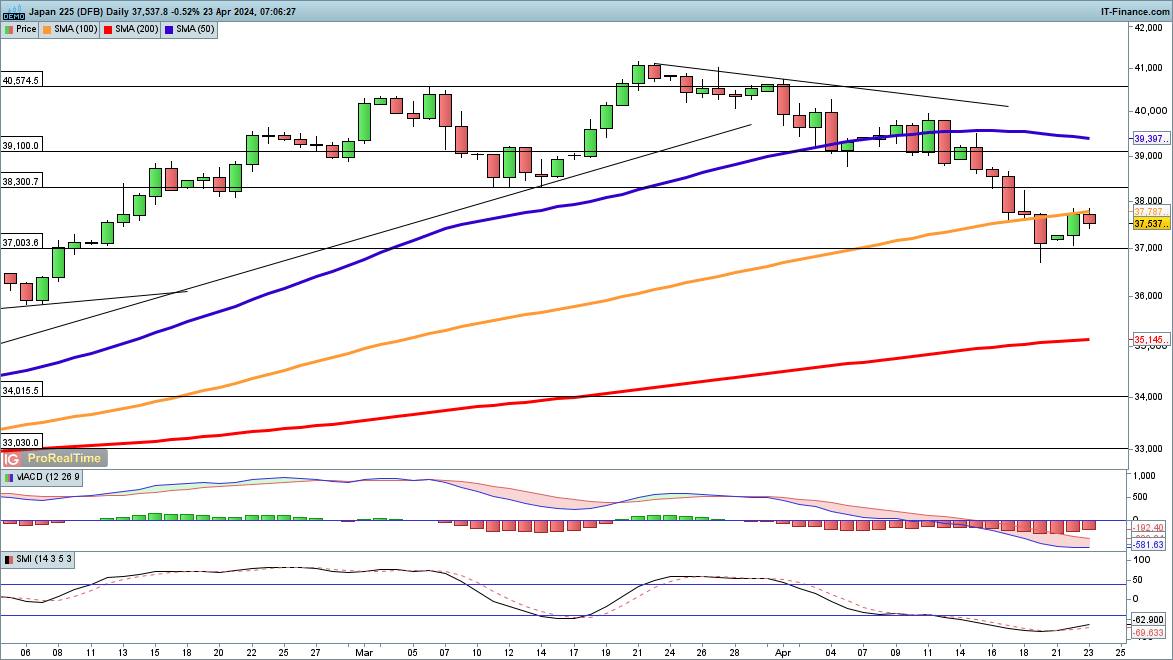1173x660 pixels.
Task: Click the 37,537 current price tag
Action: (x=1150, y=223)
